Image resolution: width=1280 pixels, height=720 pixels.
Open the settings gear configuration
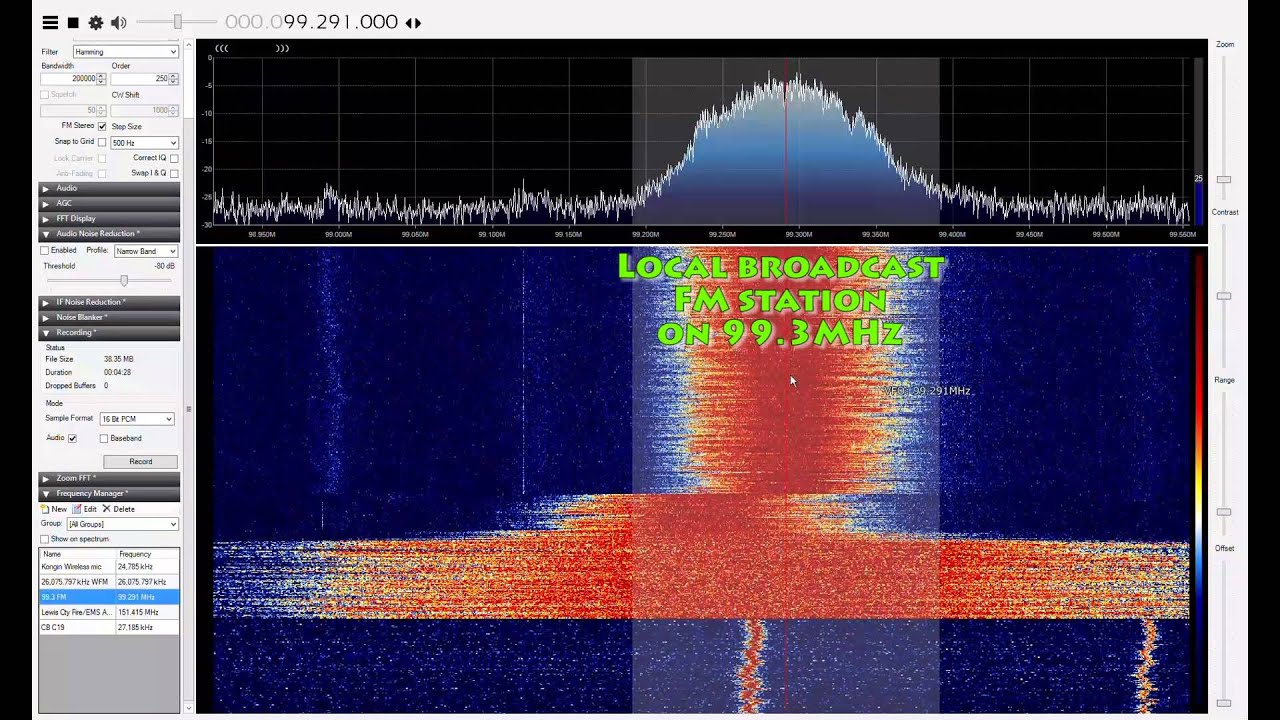[x=96, y=22]
